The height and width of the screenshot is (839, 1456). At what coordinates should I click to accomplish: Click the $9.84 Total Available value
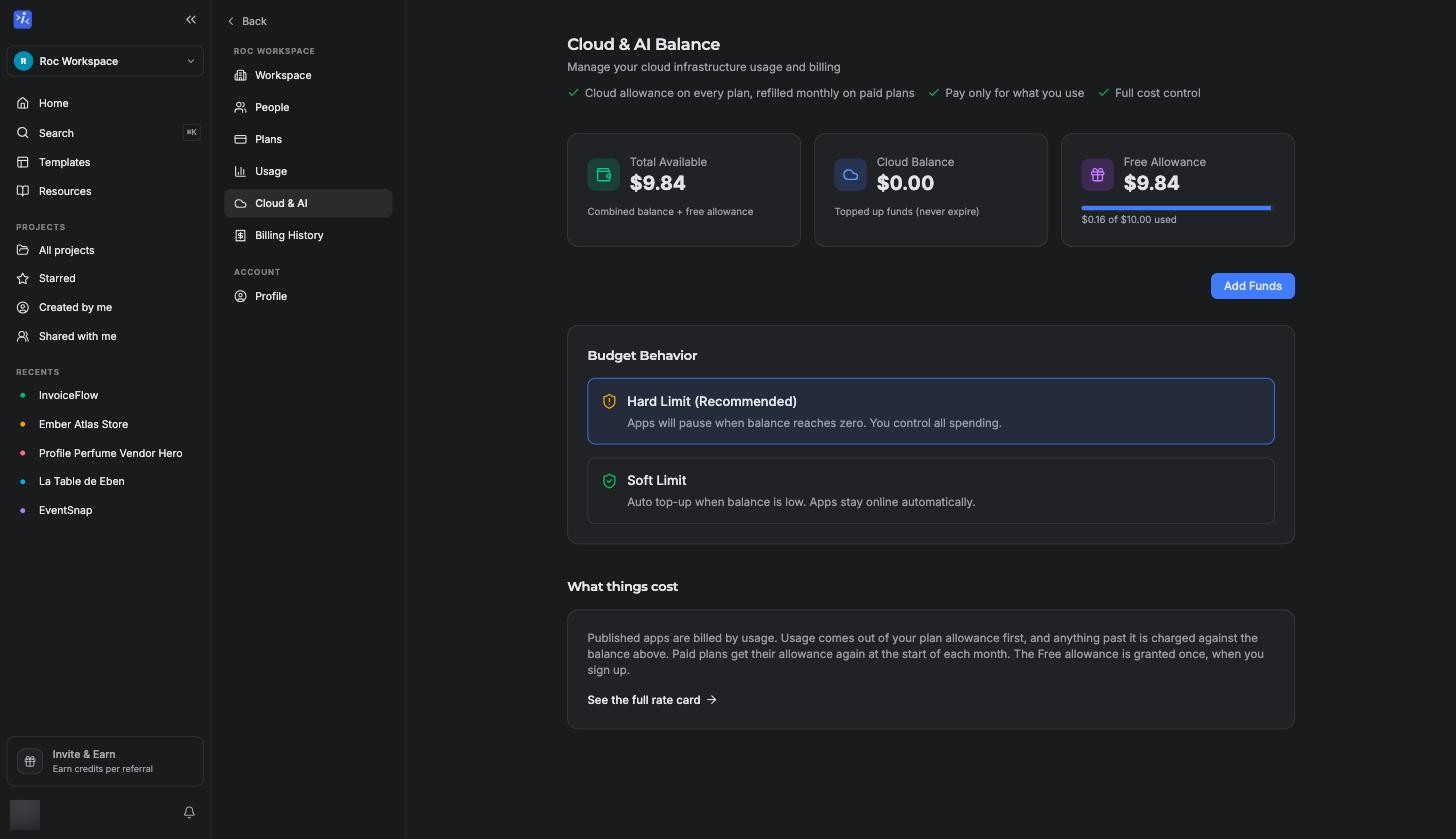tap(657, 183)
